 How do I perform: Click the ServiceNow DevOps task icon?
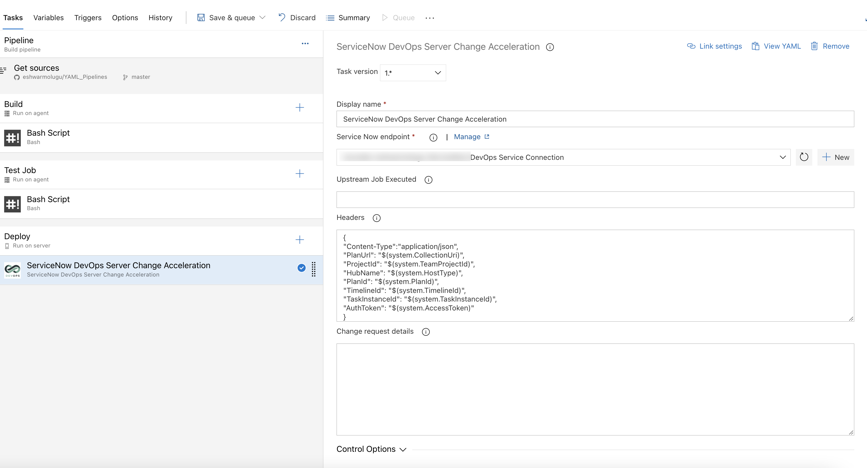coord(12,270)
